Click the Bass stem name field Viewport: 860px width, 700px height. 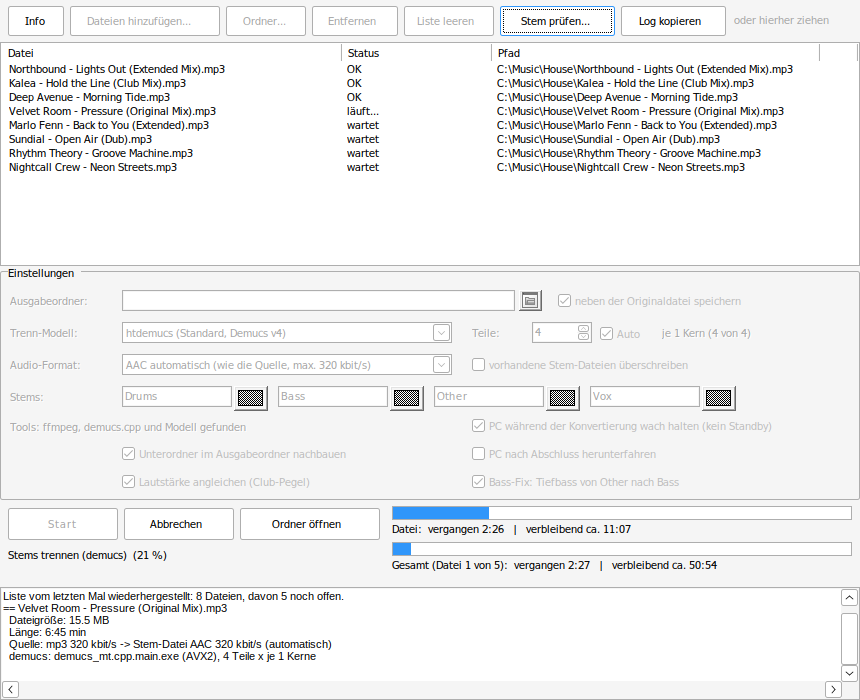333,397
